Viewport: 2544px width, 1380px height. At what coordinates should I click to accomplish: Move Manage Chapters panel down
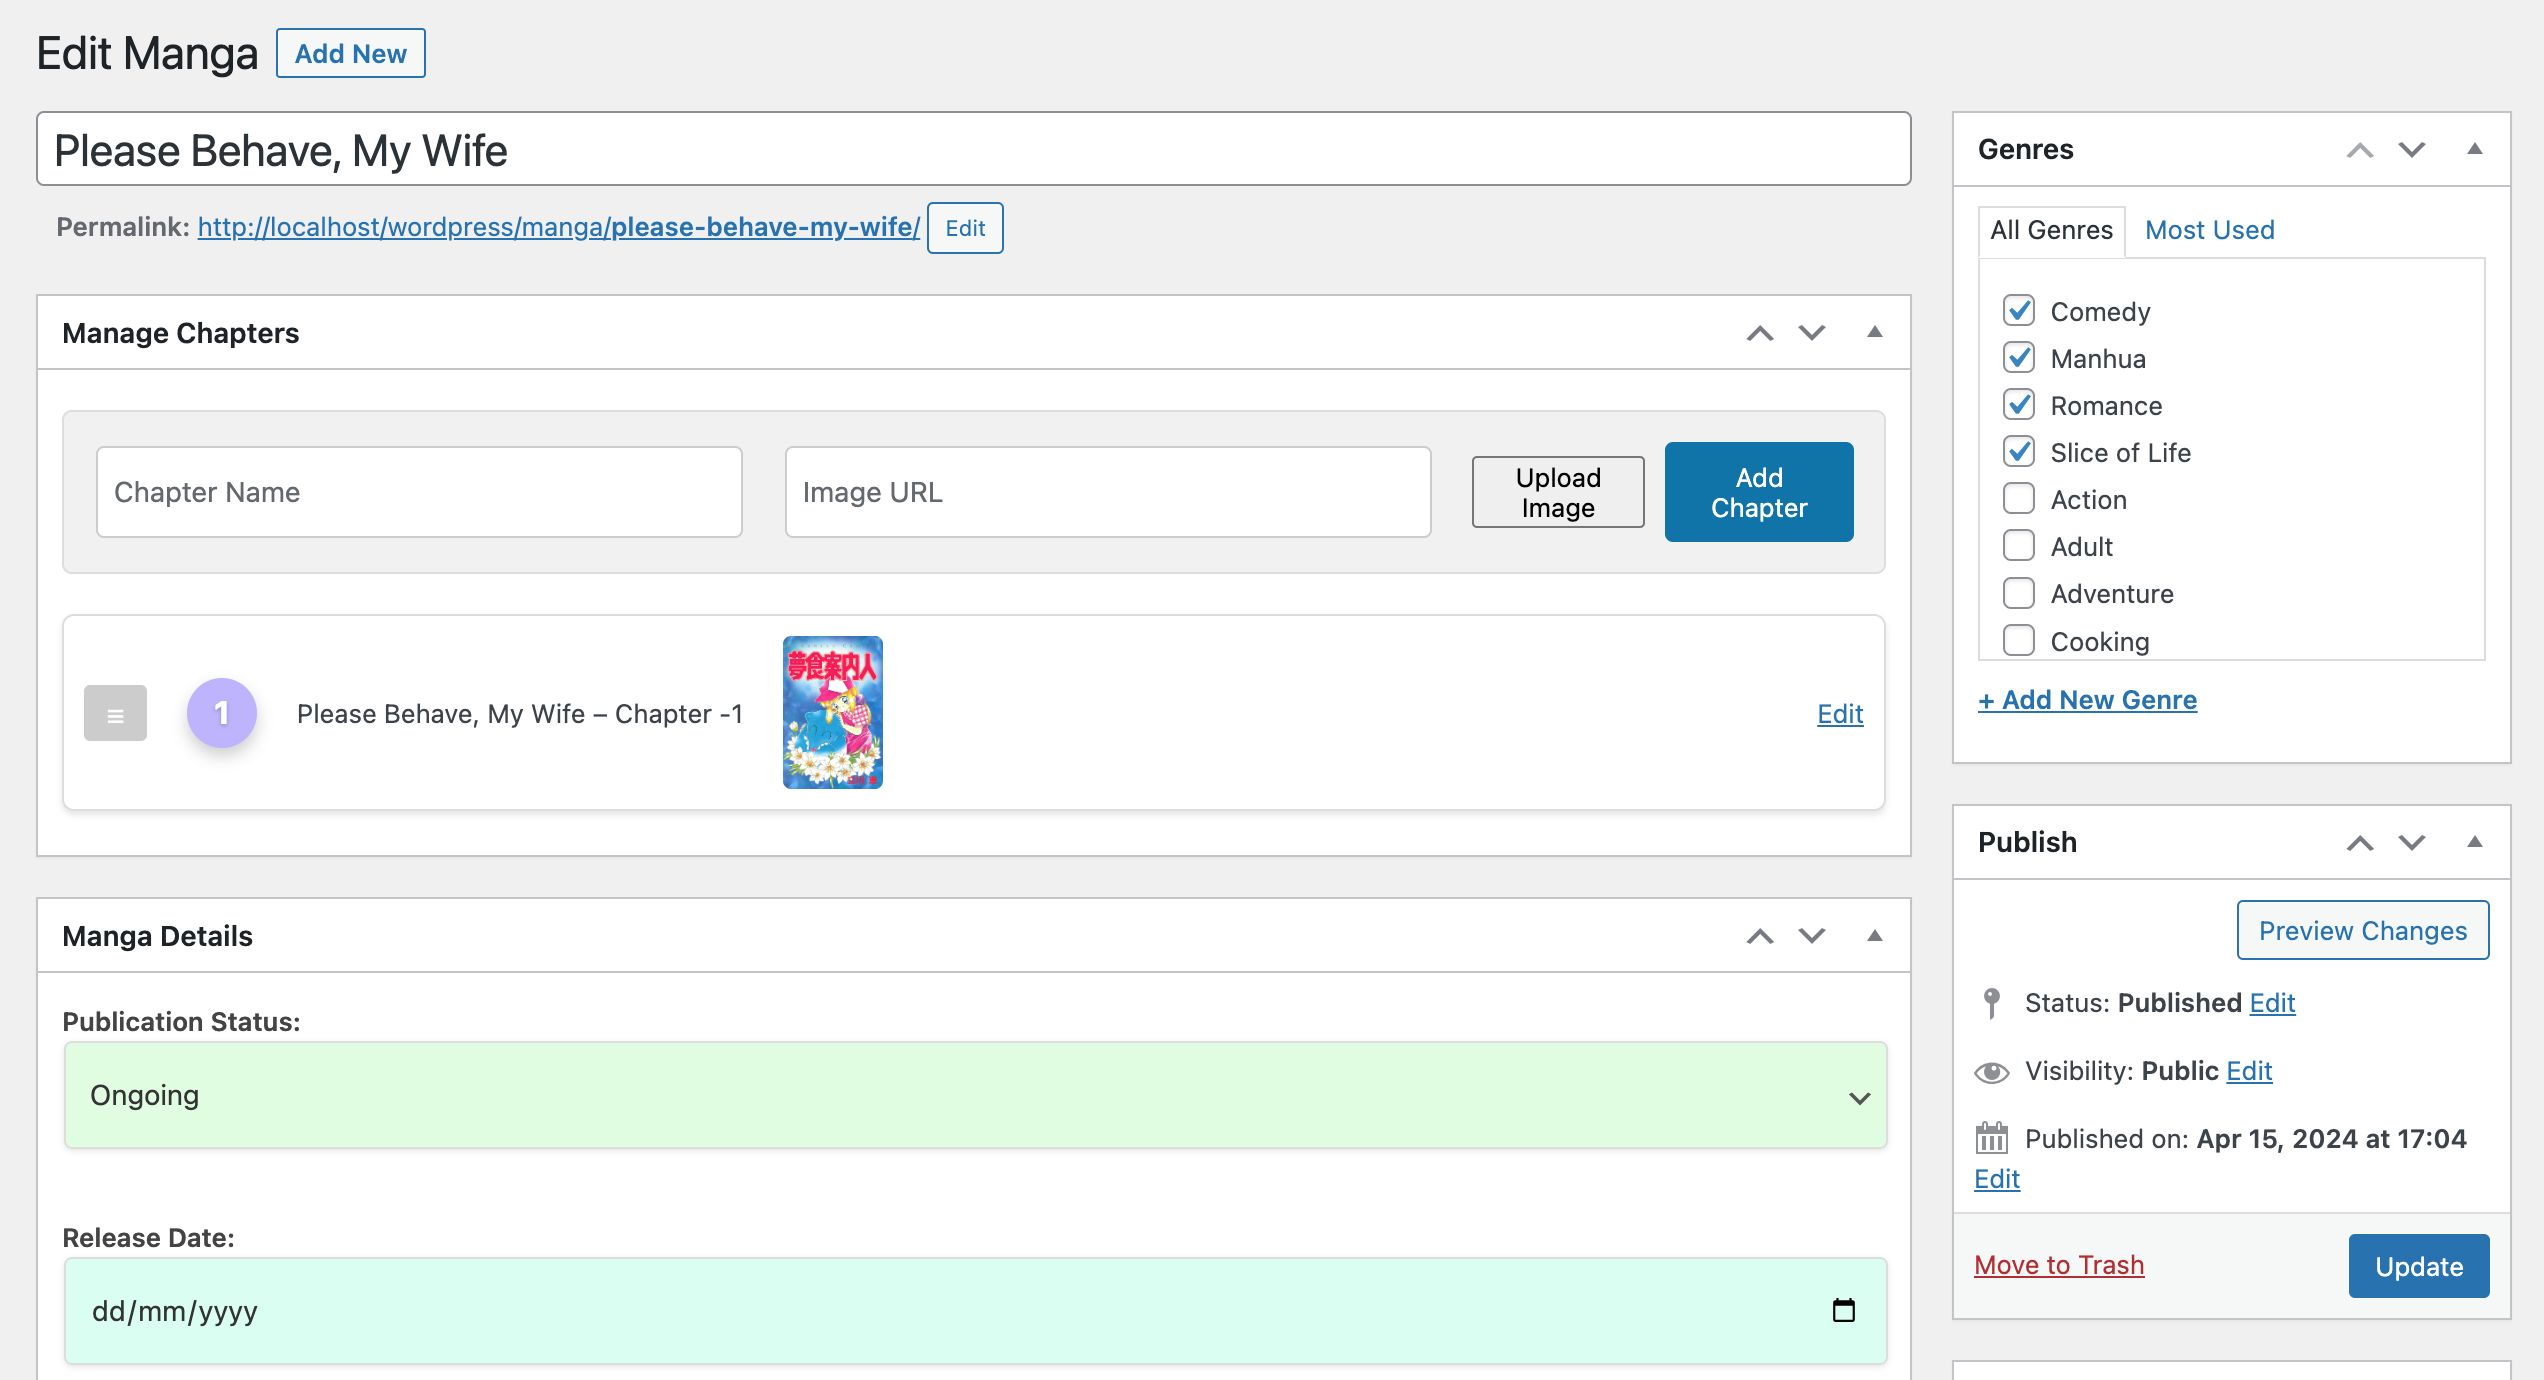point(1812,333)
